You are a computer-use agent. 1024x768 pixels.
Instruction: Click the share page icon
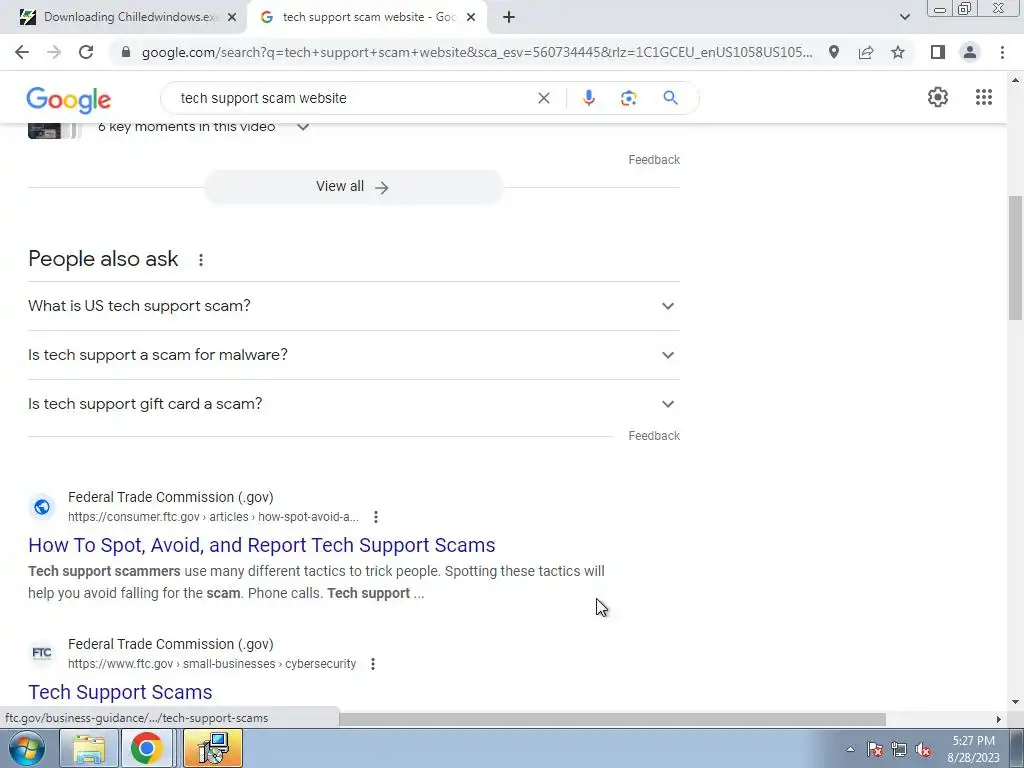click(x=866, y=52)
